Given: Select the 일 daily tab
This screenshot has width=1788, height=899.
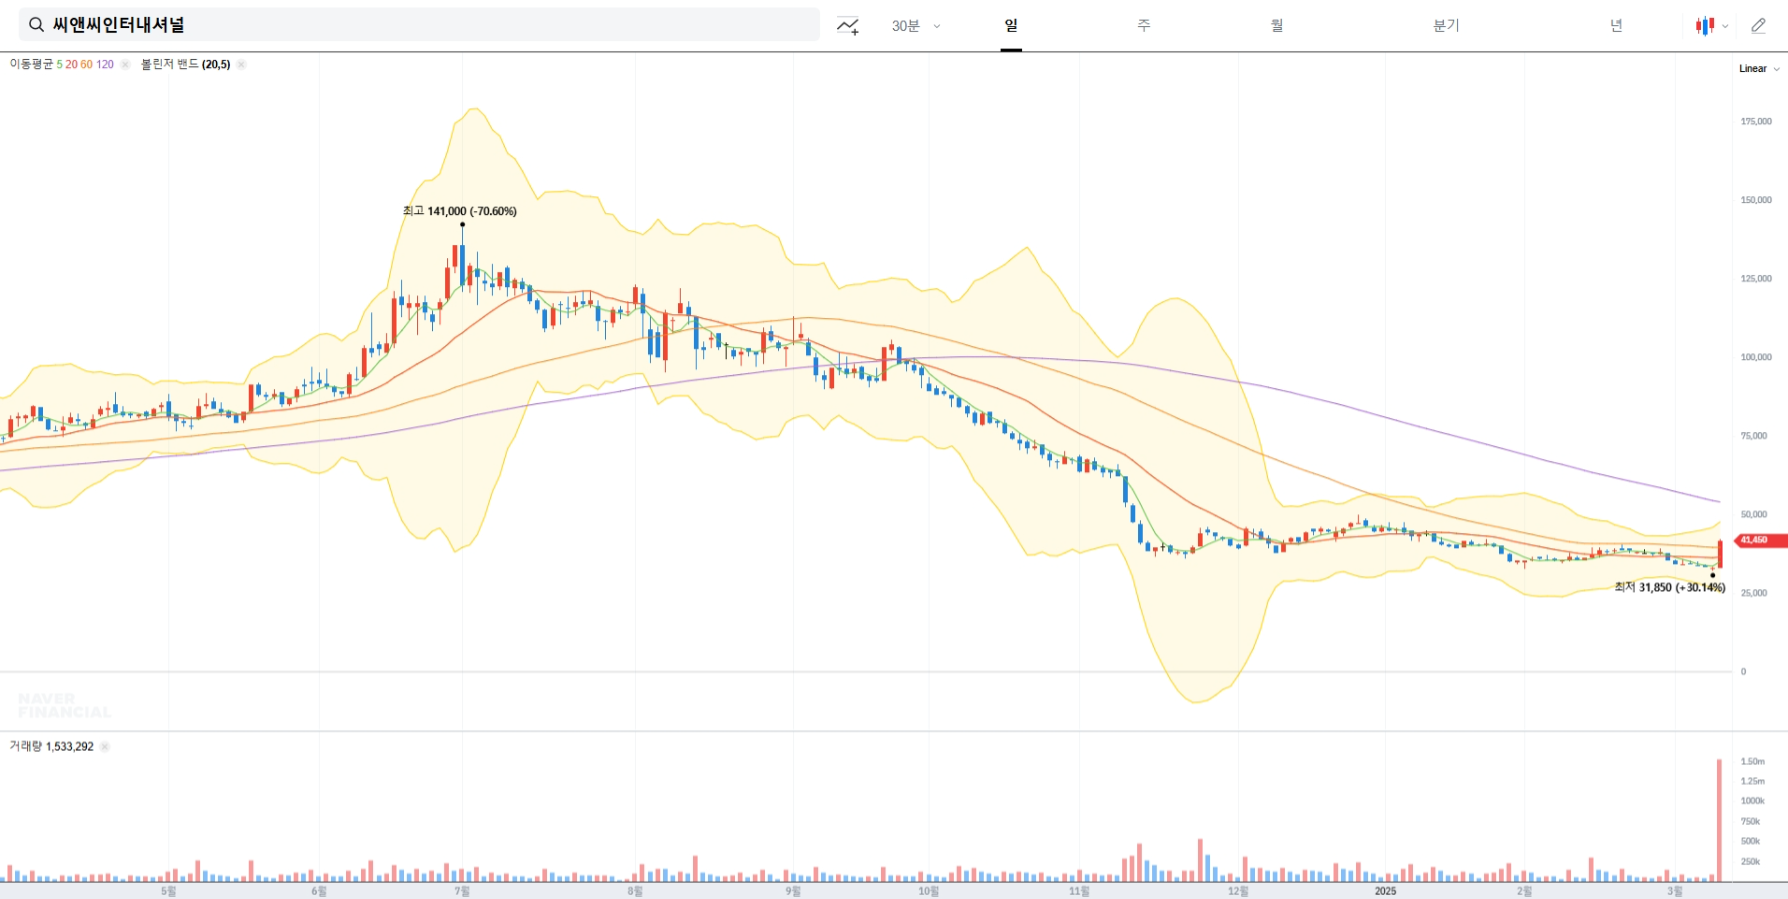Looking at the screenshot, I should (x=1011, y=26).
